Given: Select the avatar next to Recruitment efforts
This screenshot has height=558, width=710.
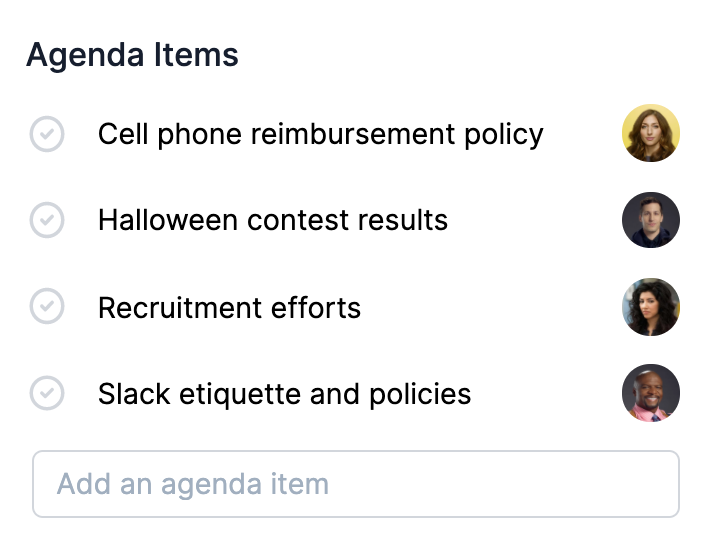Looking at the screenshot, I should 651,307.
